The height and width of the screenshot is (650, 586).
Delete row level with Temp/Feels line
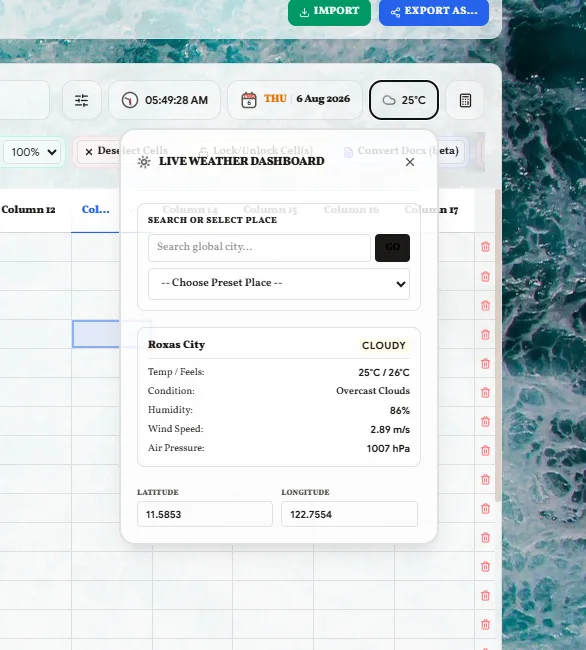coord(485,364)
